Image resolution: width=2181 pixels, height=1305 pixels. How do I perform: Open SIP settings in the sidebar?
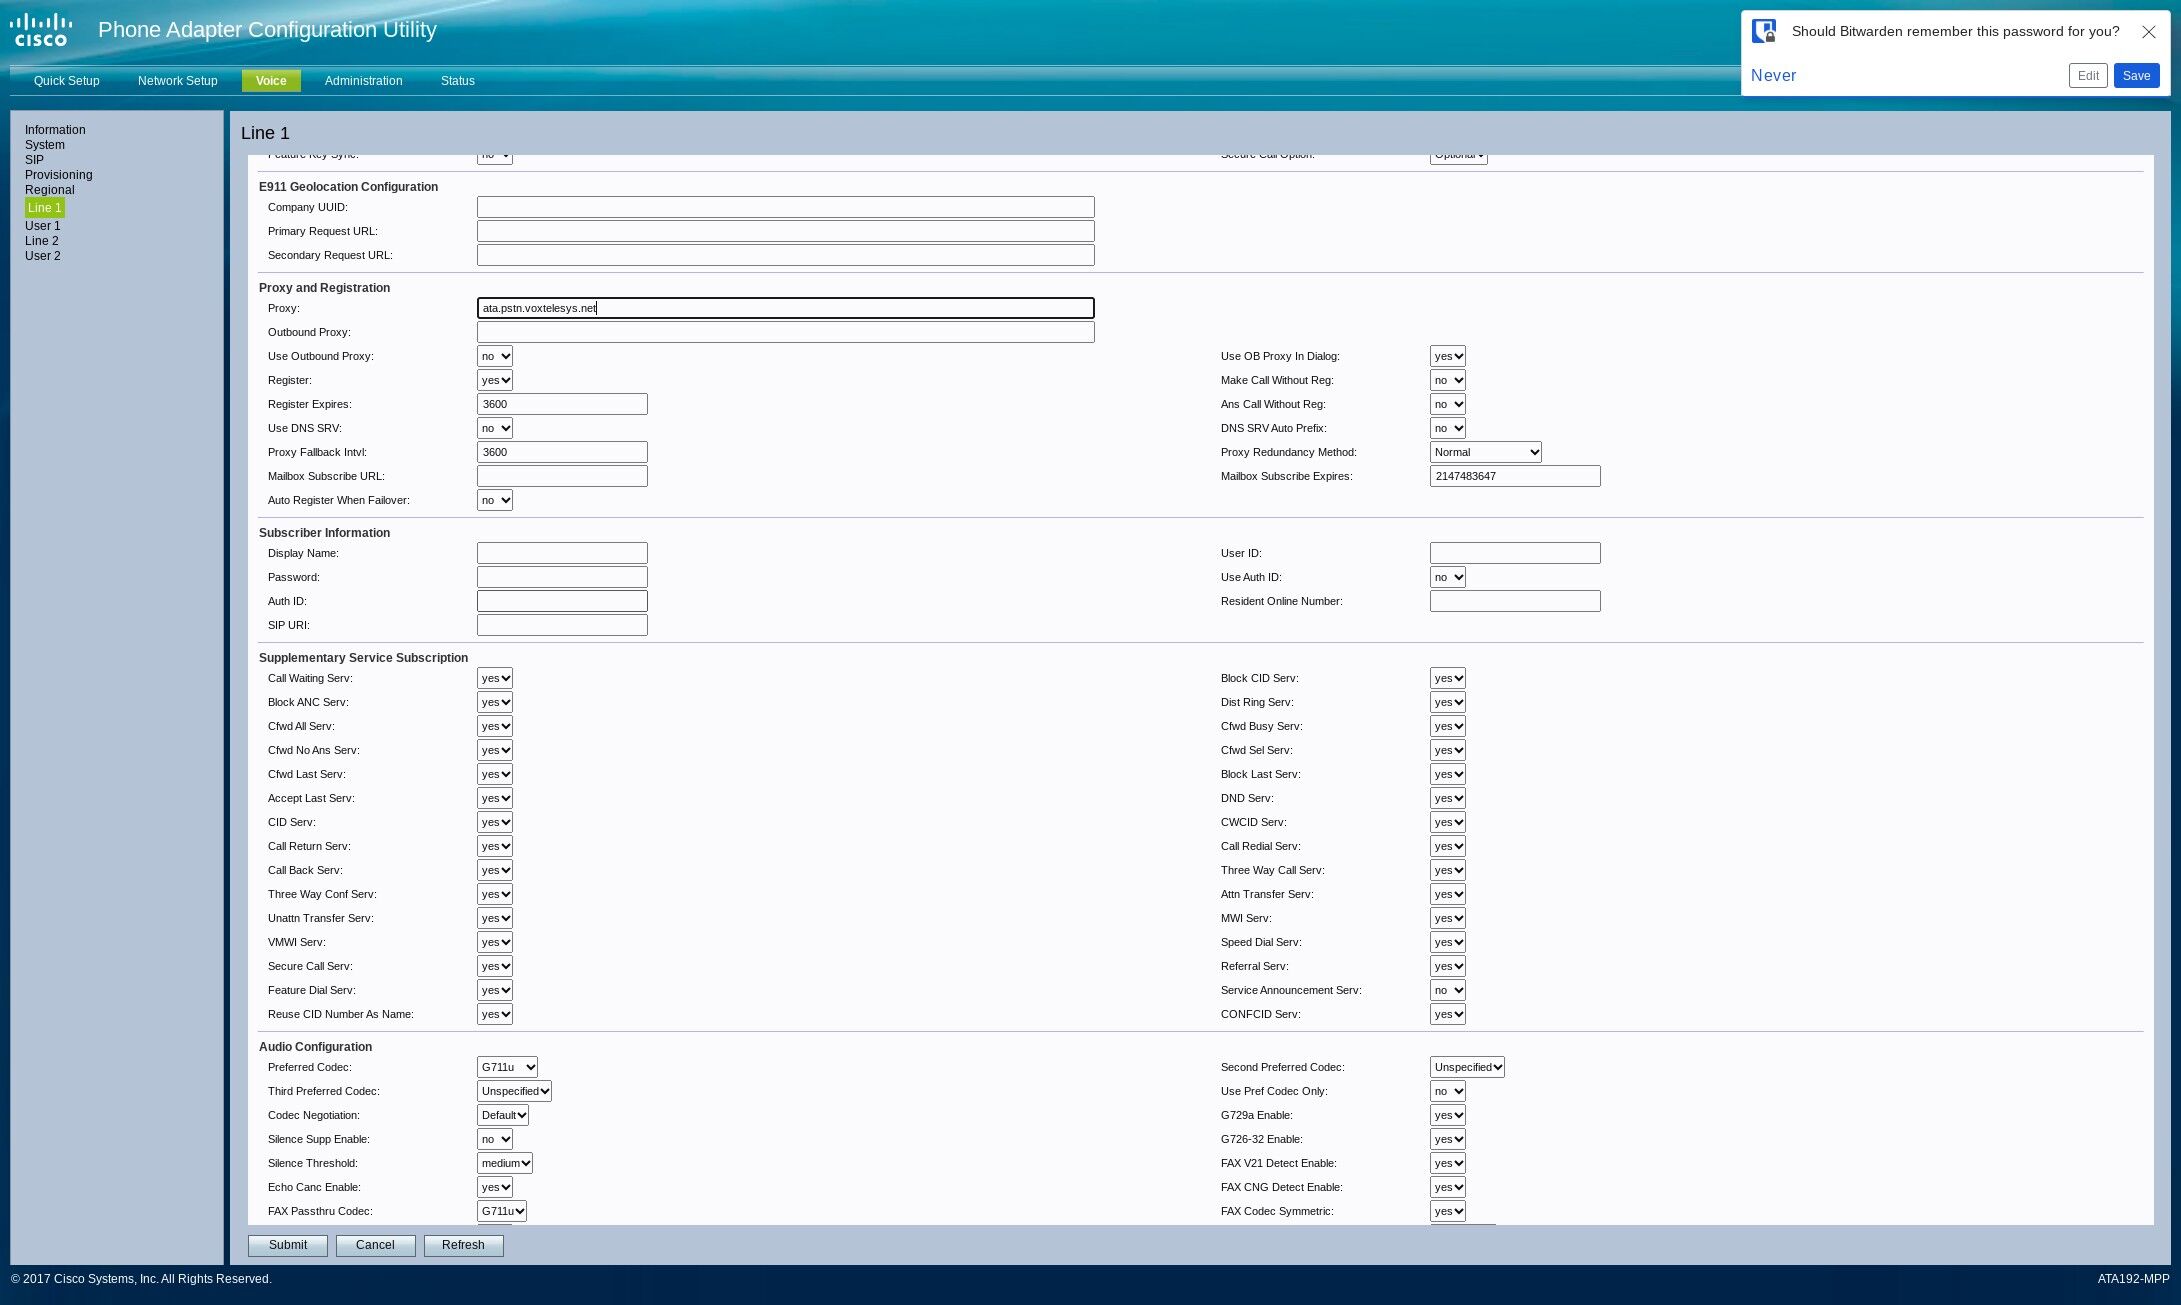(x=34, y=160)
